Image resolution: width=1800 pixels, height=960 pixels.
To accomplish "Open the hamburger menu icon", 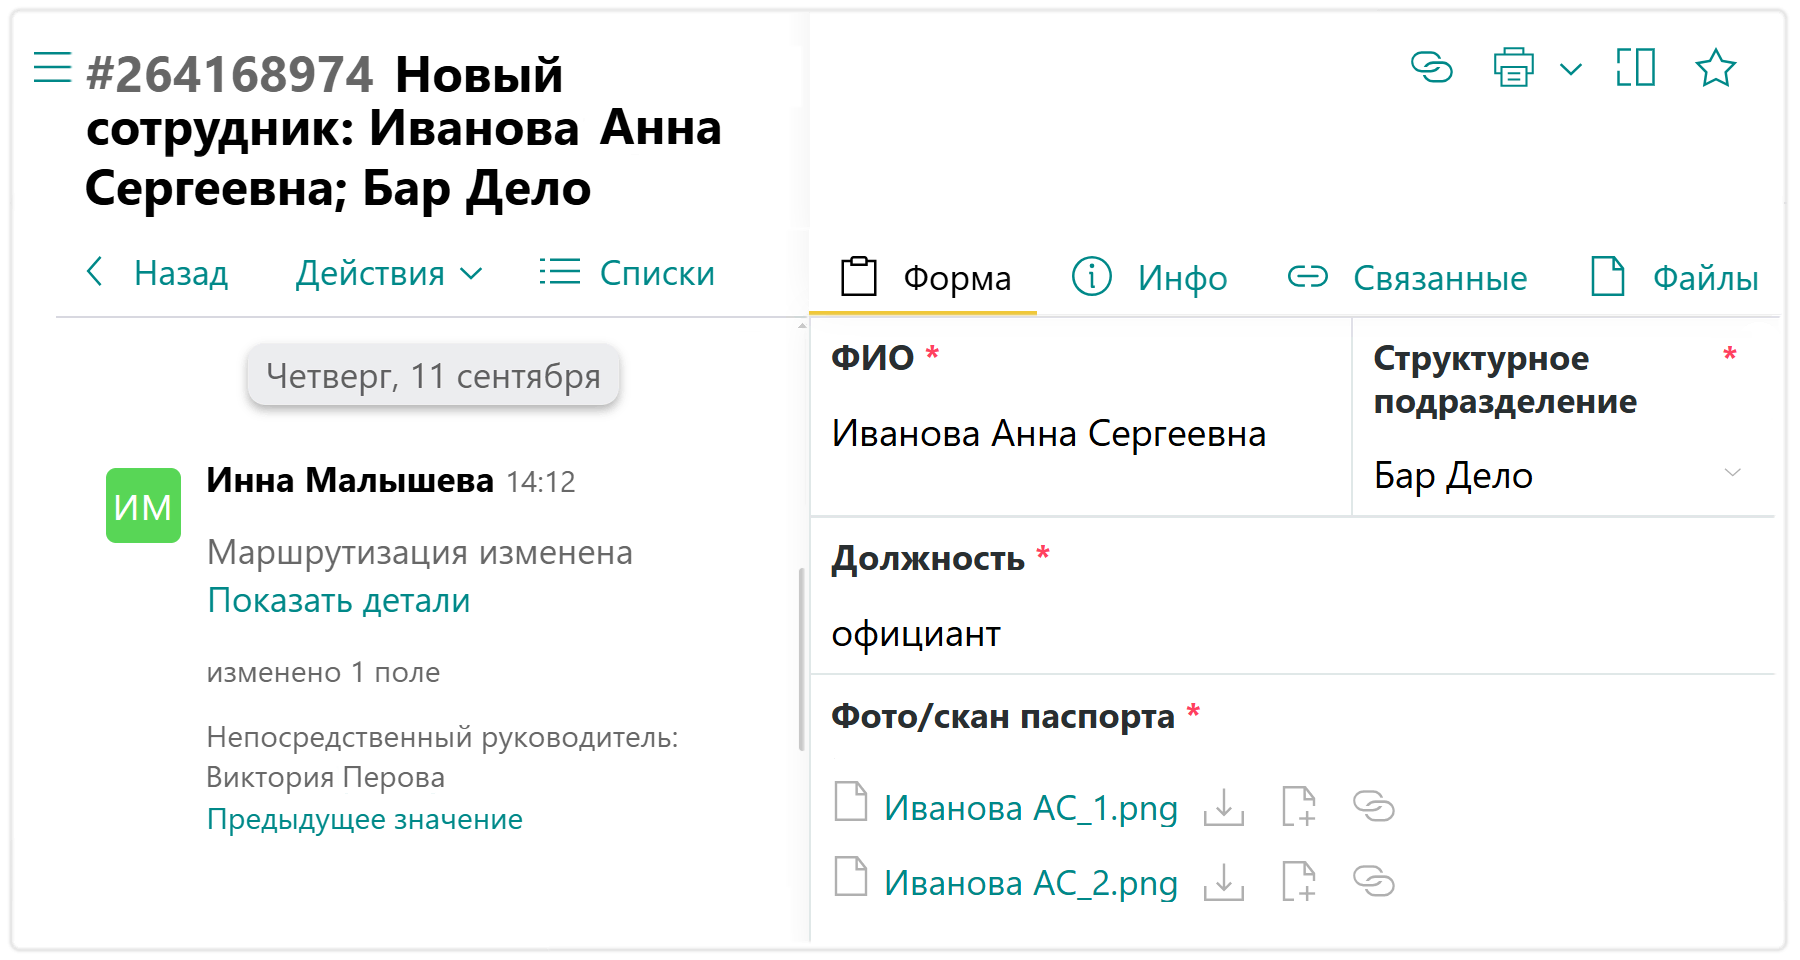I will 52,68.
